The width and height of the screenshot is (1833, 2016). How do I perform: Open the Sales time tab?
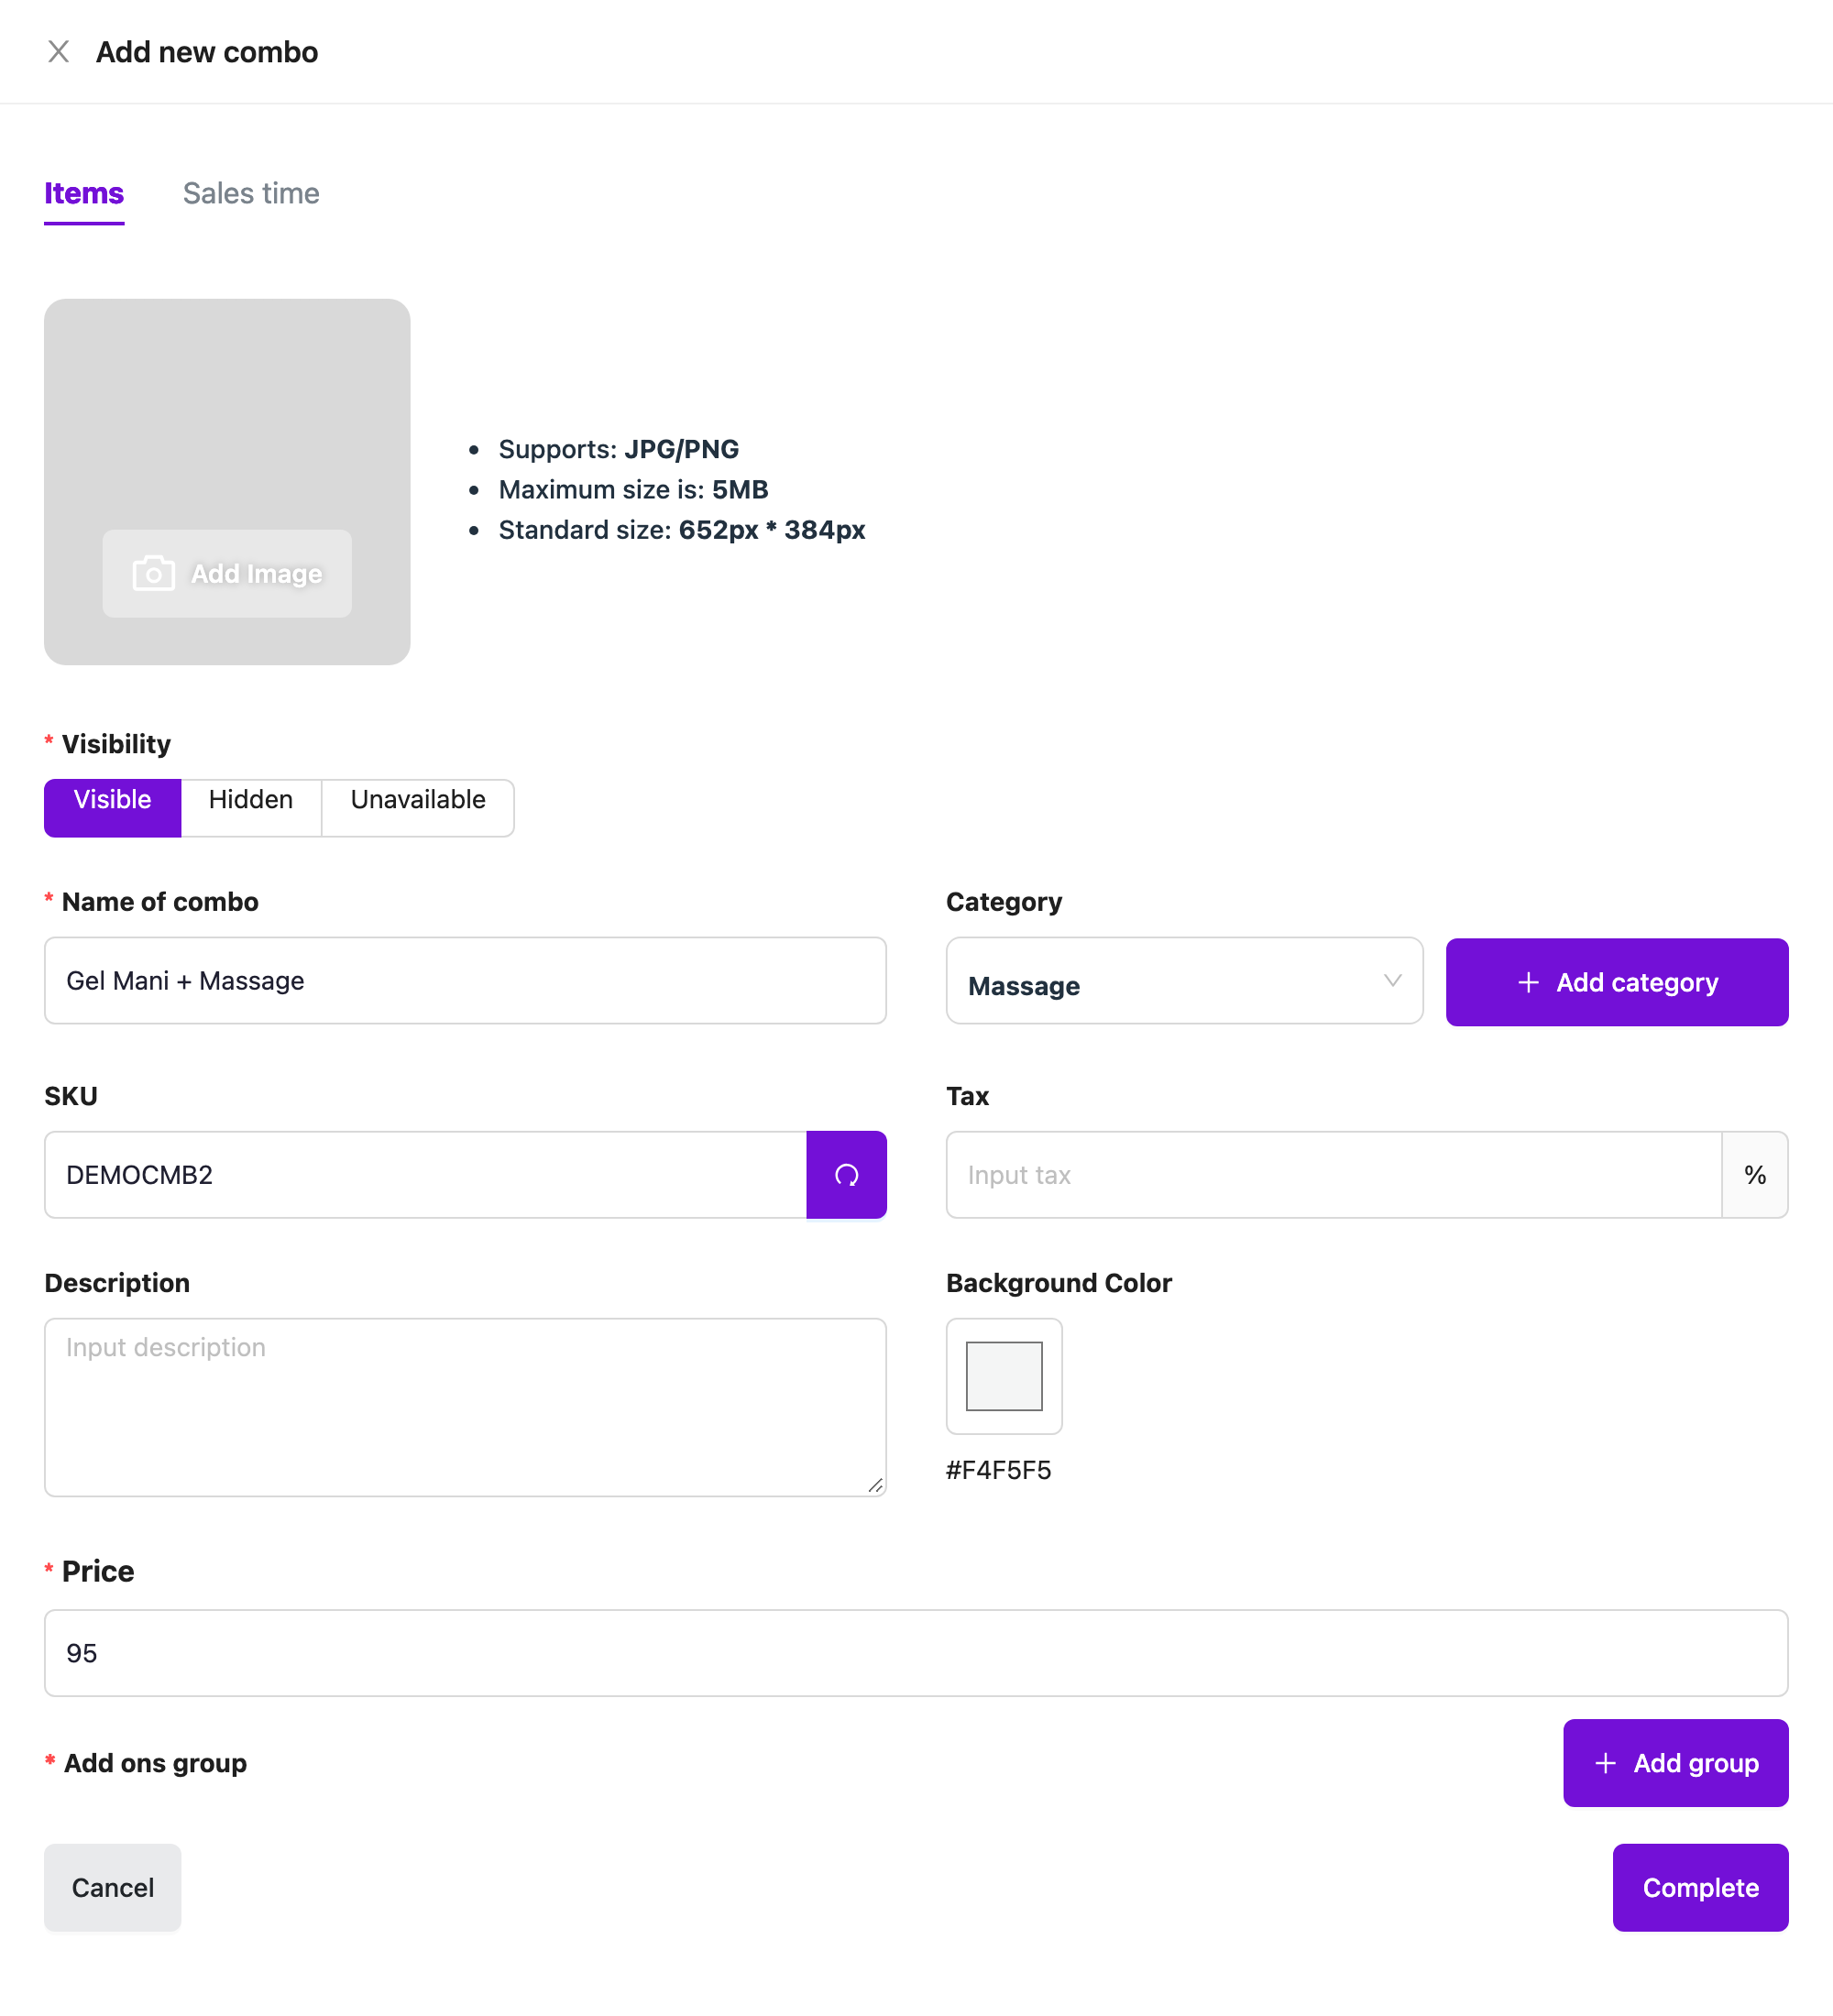point(251,193)
